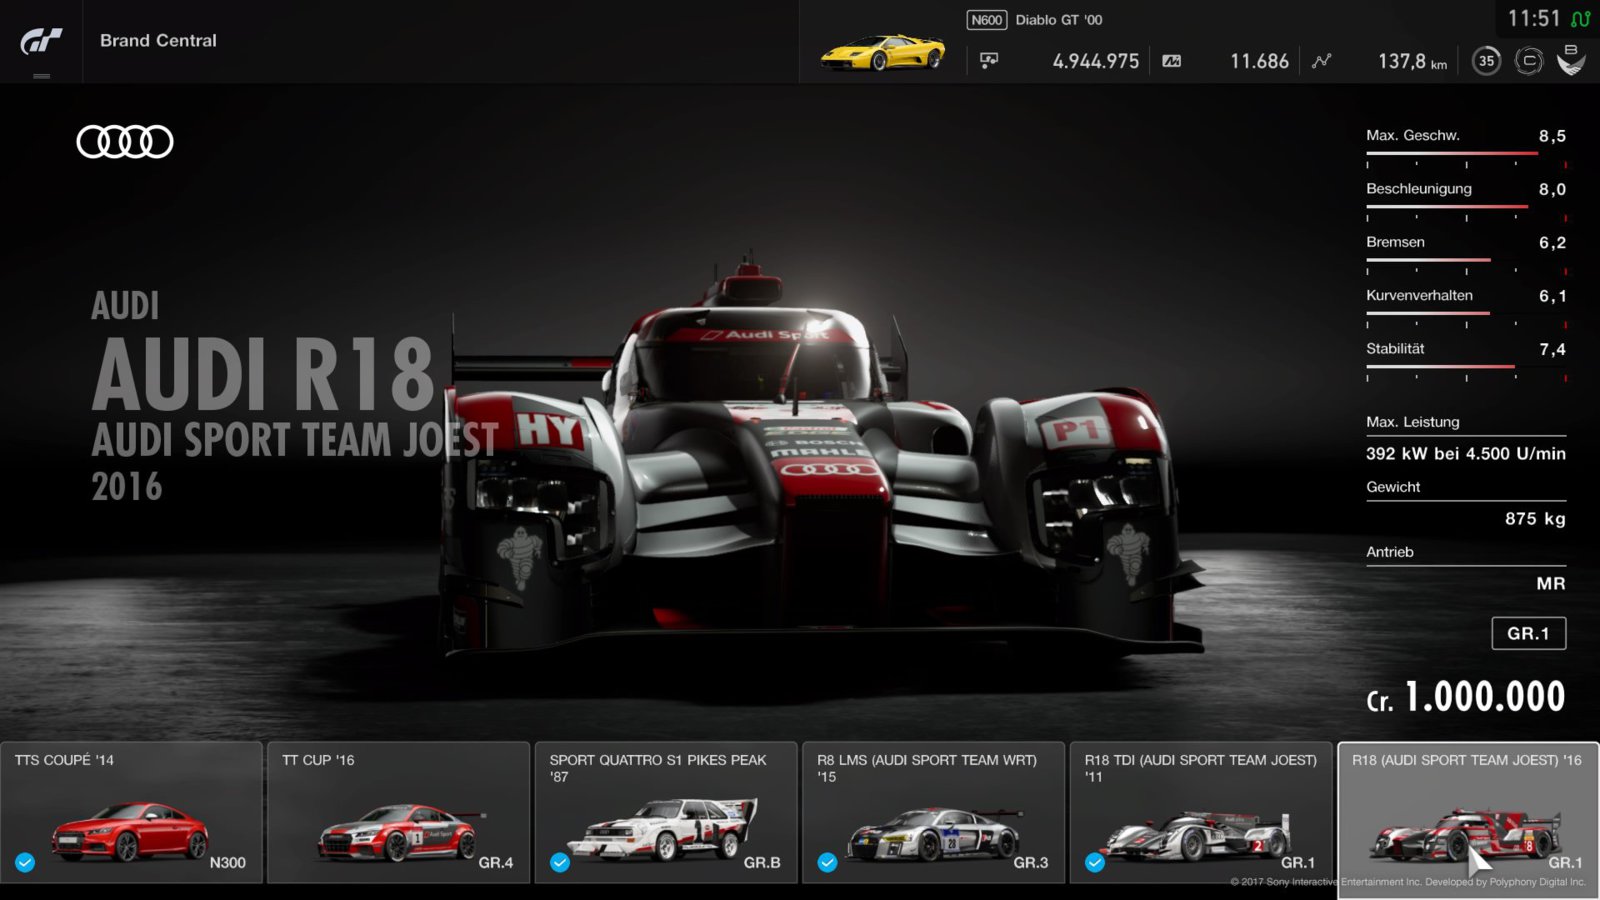Click the GR.3 label on R8 LMS card
The height and width of the screenshot is (900, 1600).
(x=1031, y=862)
